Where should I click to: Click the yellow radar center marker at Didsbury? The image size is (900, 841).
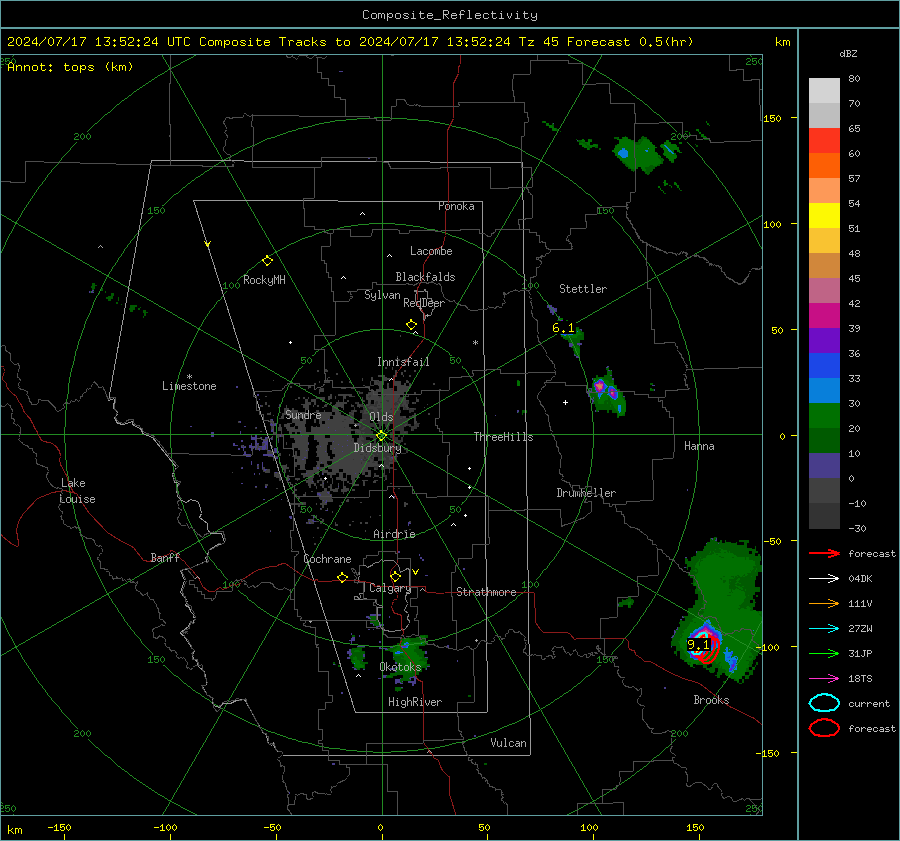[x=381, y=436]
